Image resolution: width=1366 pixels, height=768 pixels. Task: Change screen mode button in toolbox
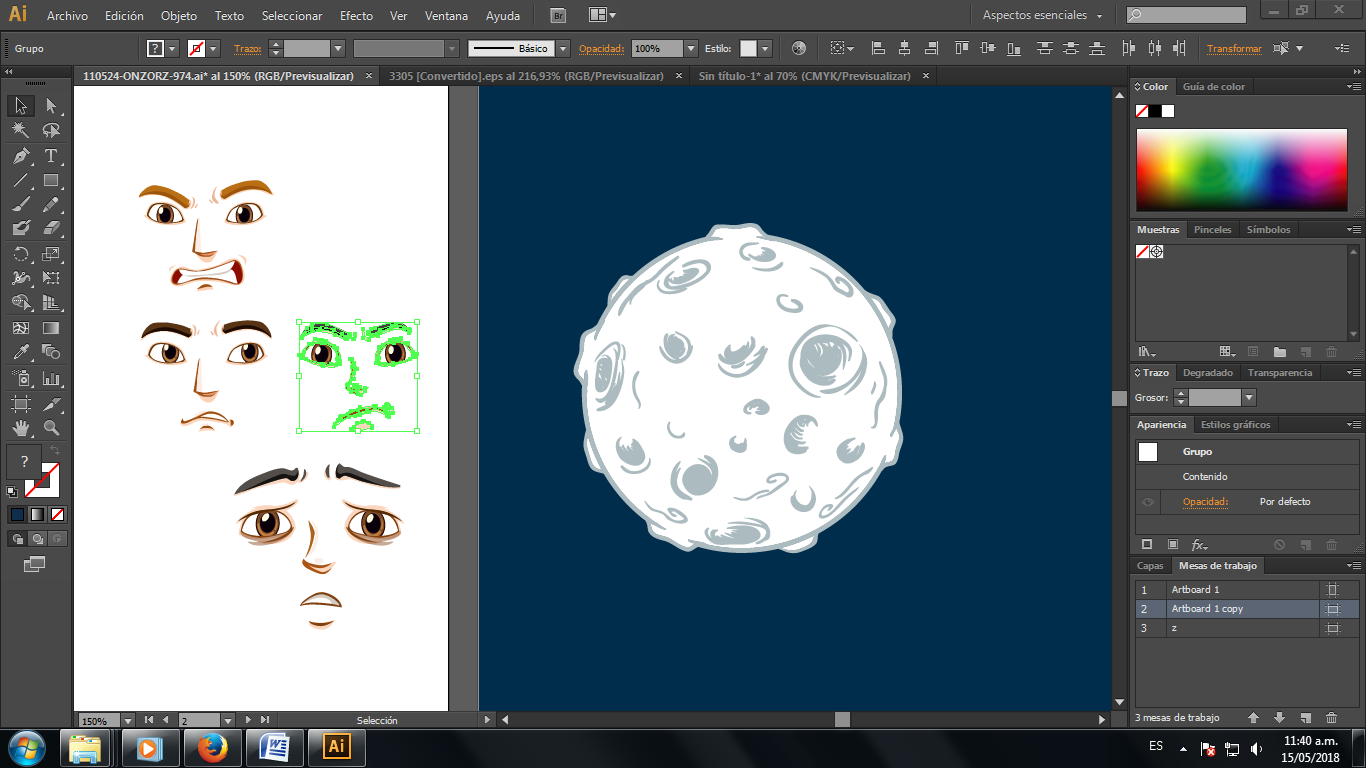(35, 565)
